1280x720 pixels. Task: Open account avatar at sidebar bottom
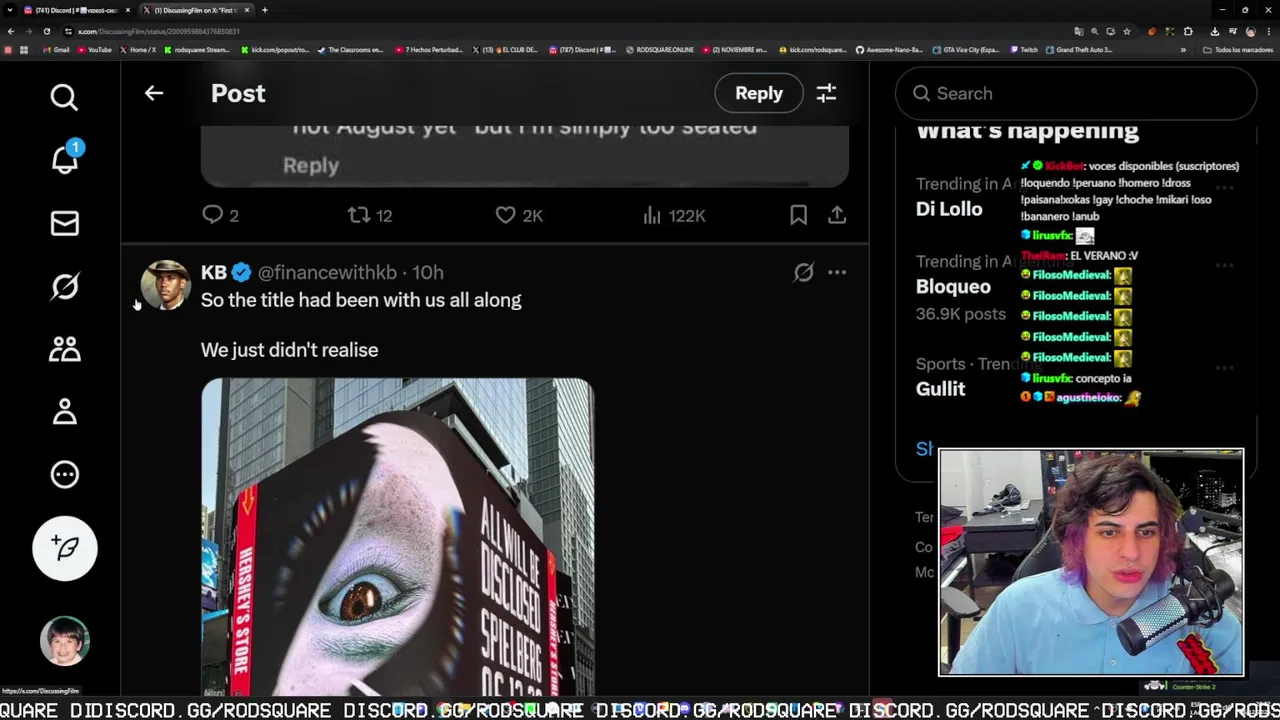click(65, 641)
